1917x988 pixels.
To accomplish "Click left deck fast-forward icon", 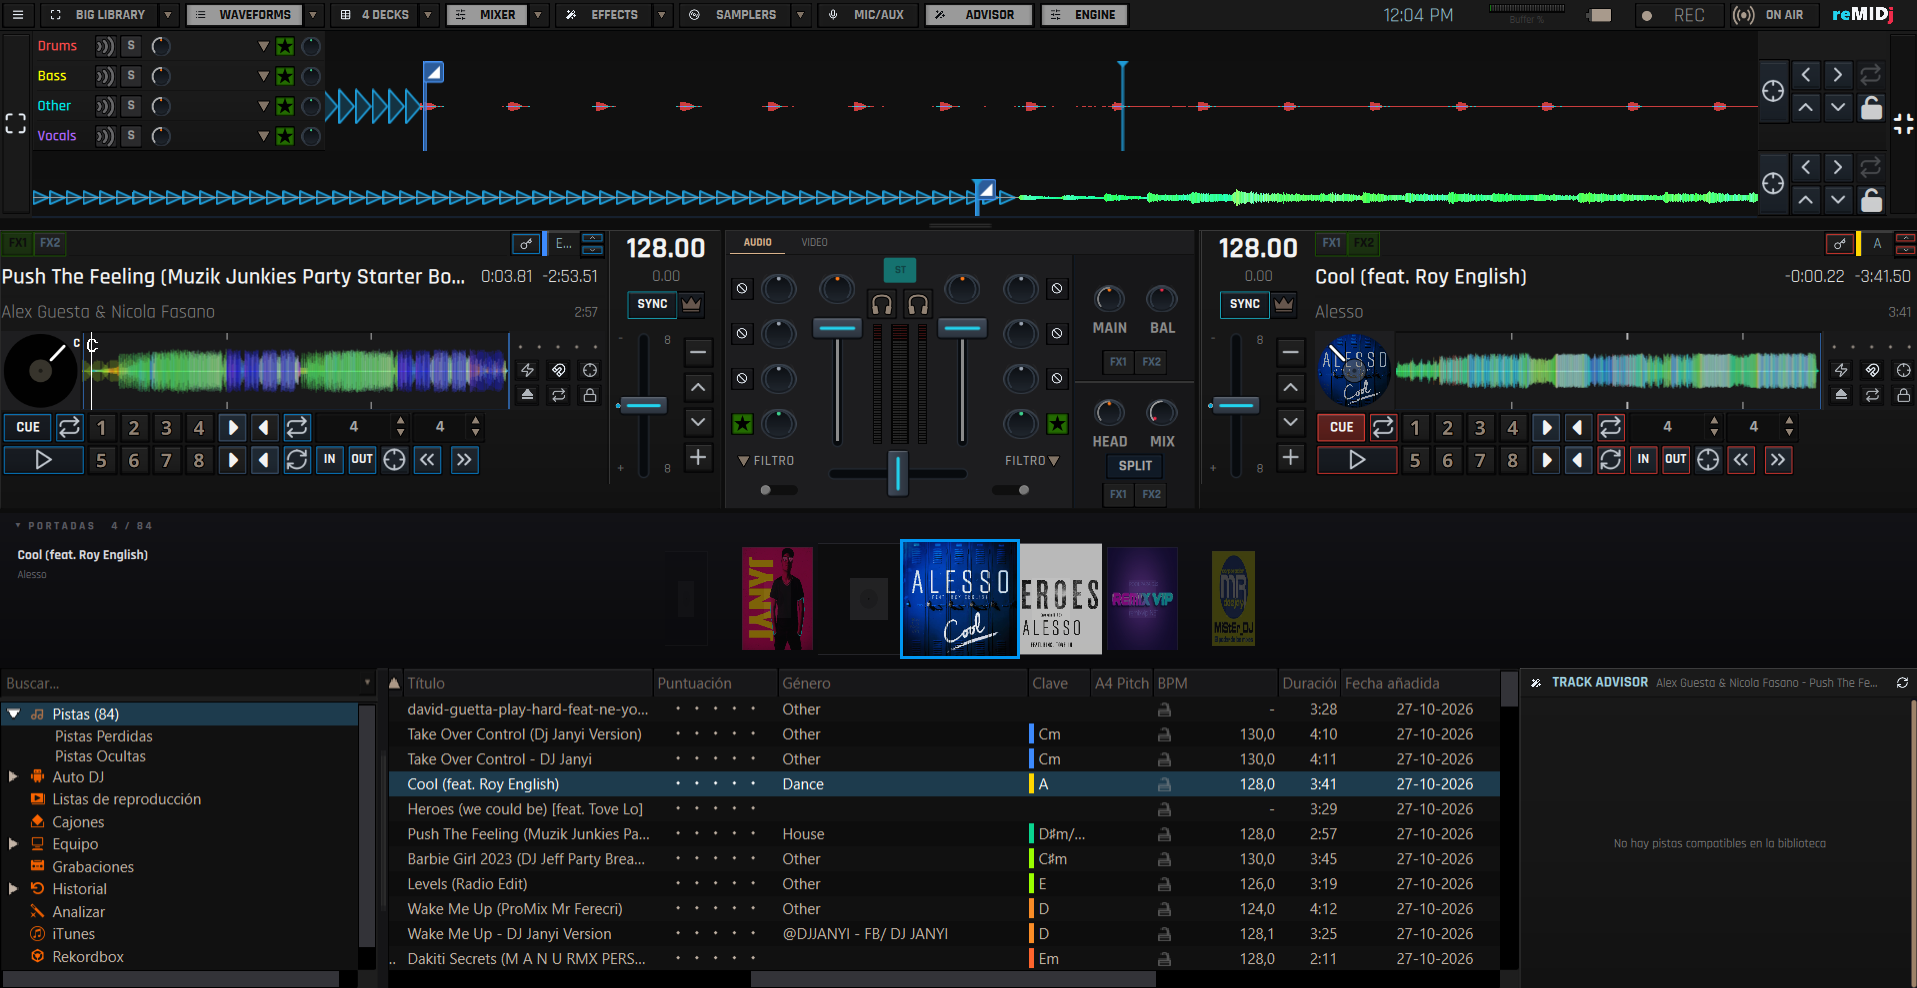I will pos(463,460).
